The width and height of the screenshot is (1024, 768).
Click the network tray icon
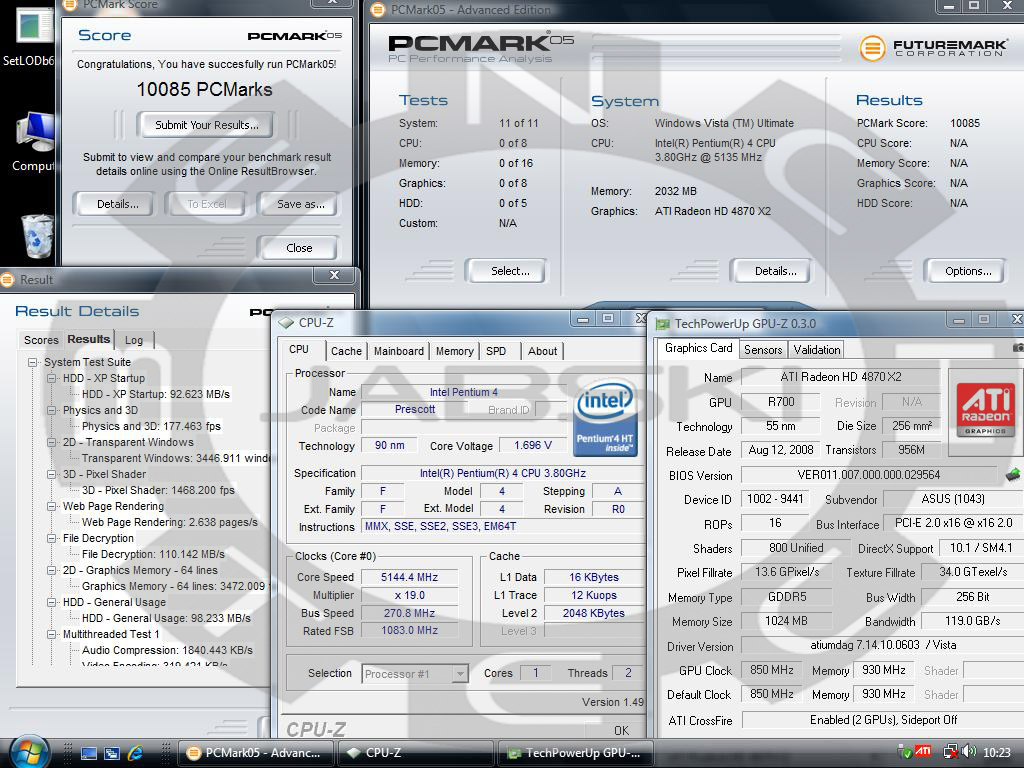pos(950,752)
